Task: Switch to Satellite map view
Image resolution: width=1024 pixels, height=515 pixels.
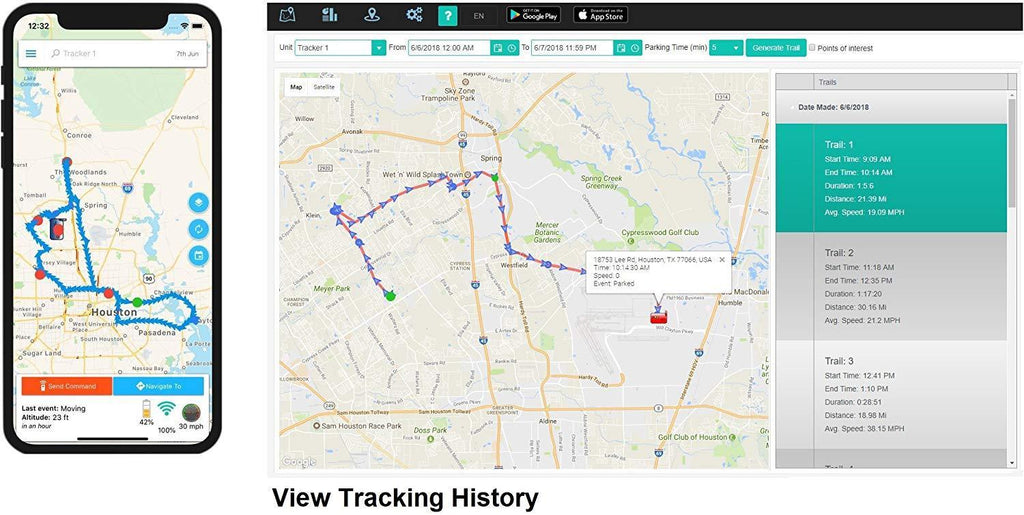Action: point(324,87)
